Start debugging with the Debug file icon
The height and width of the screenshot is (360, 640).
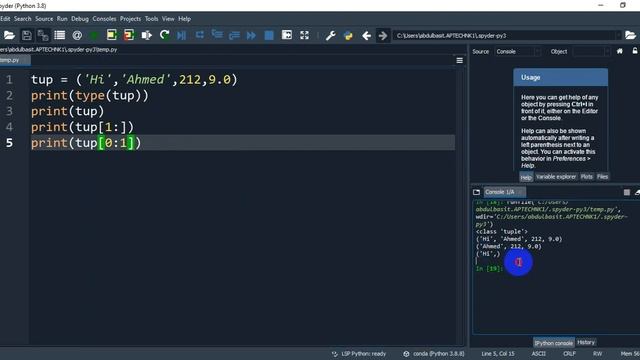click(182, 36)
